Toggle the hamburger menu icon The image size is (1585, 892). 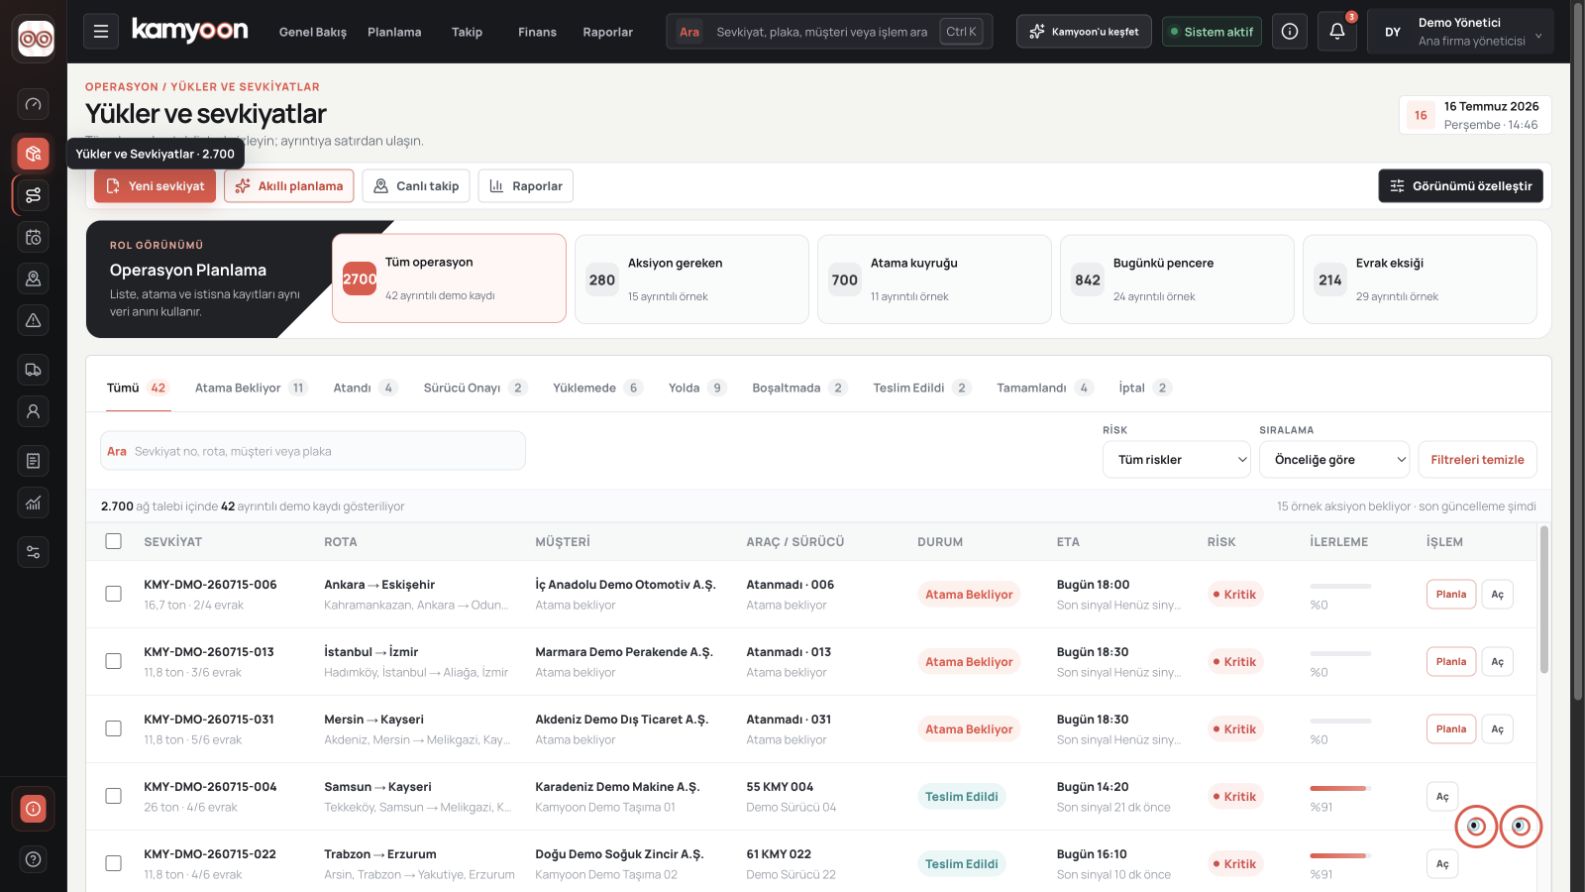coord(101,32)
